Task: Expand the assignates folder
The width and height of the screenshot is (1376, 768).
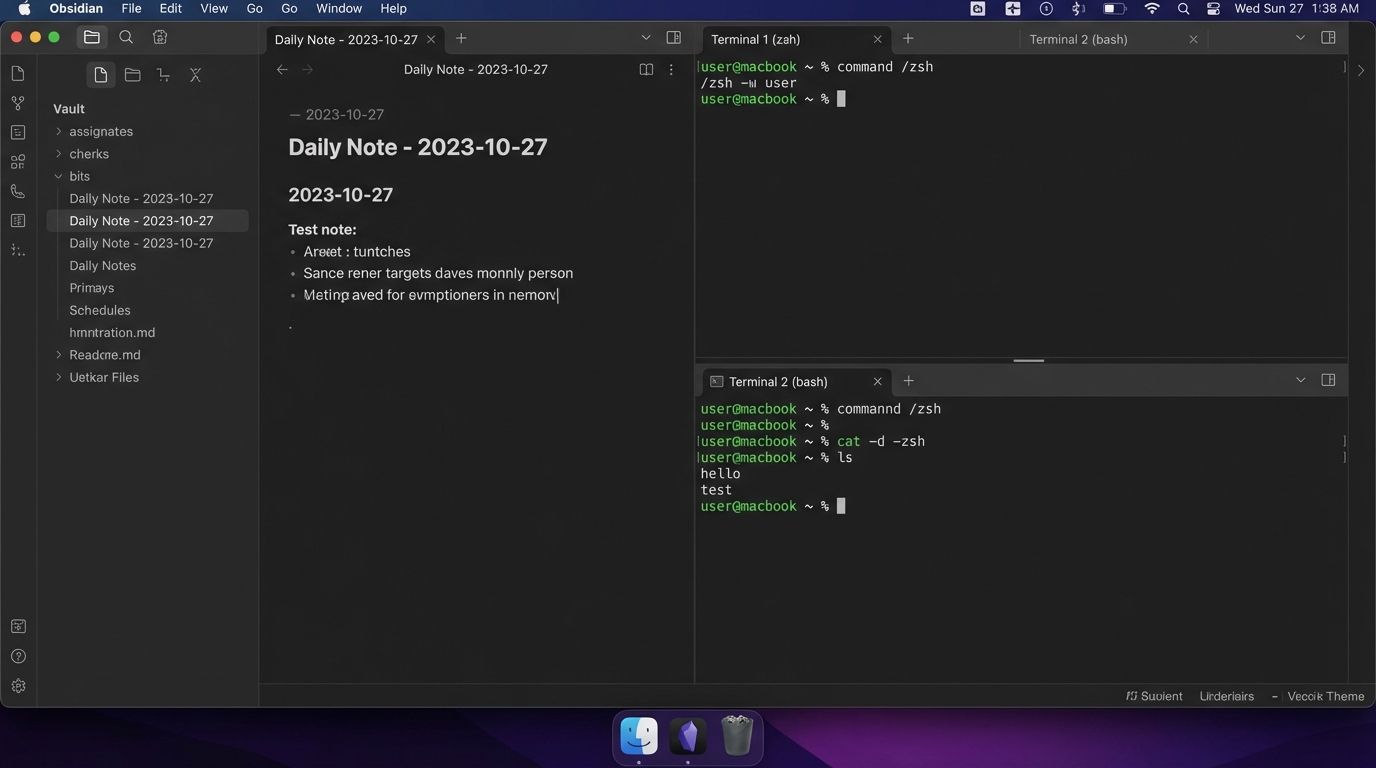Action: pos(59,131)
